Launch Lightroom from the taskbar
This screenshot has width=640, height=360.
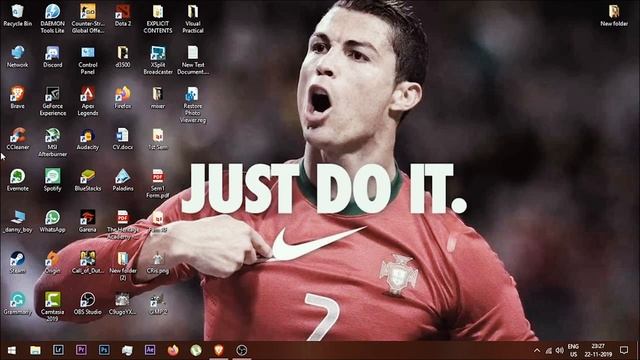coord(58,351)
